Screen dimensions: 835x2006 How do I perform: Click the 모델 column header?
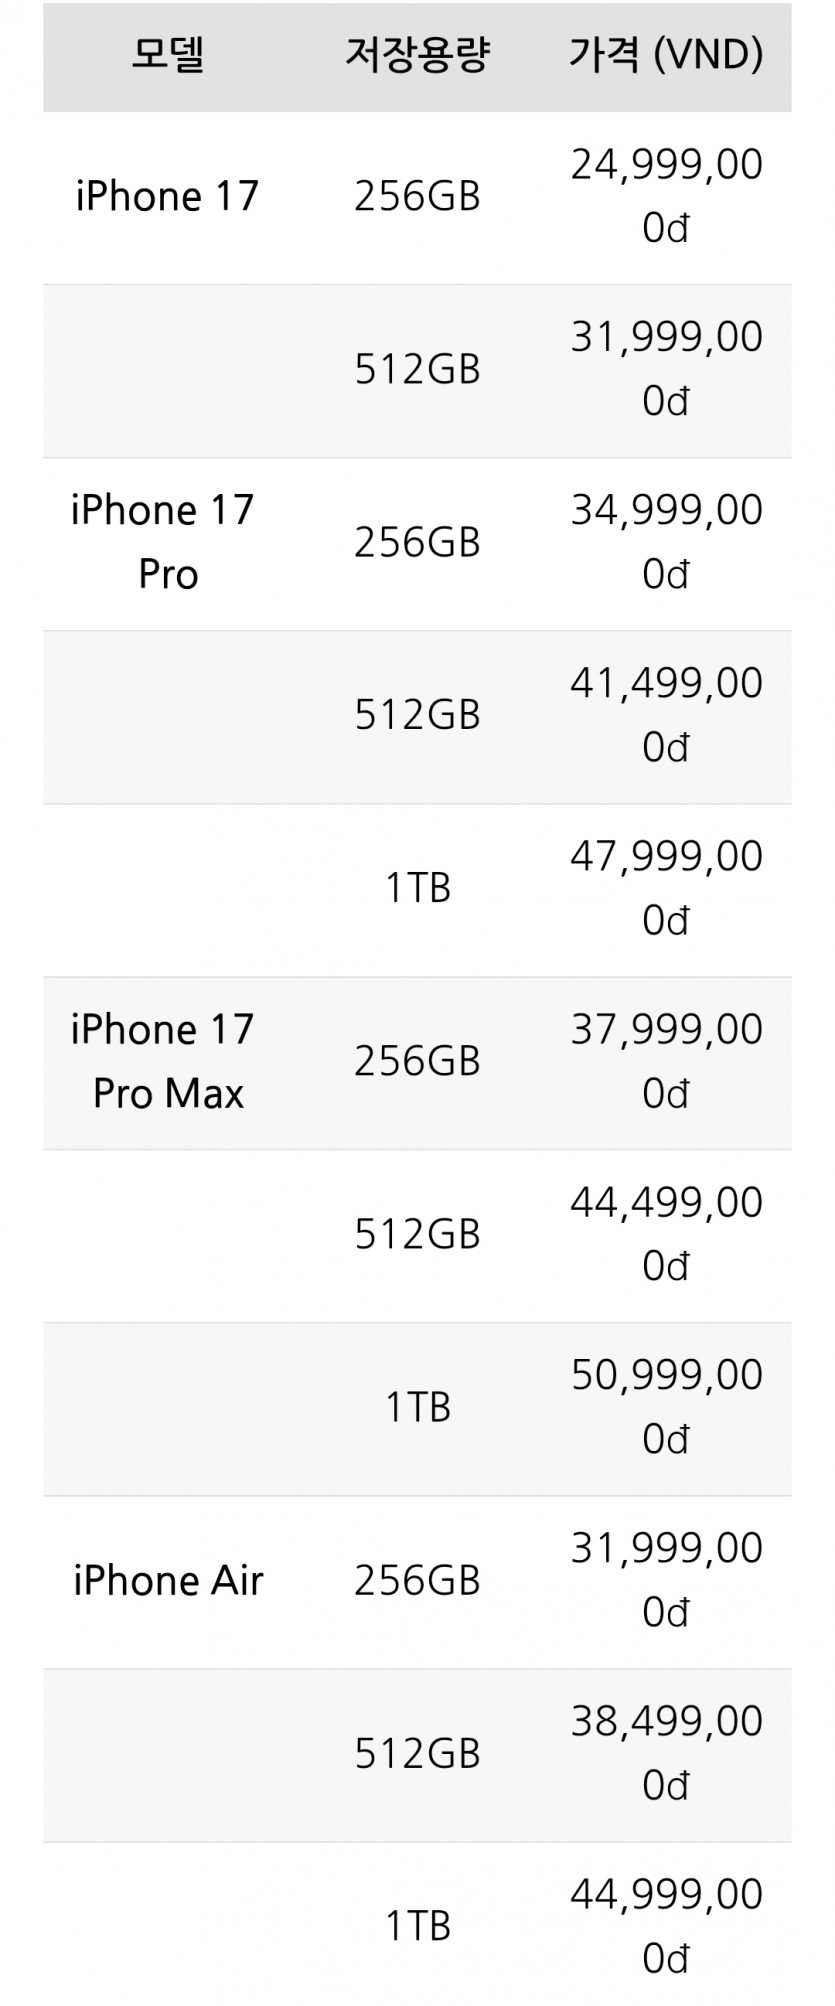point(167,54)
